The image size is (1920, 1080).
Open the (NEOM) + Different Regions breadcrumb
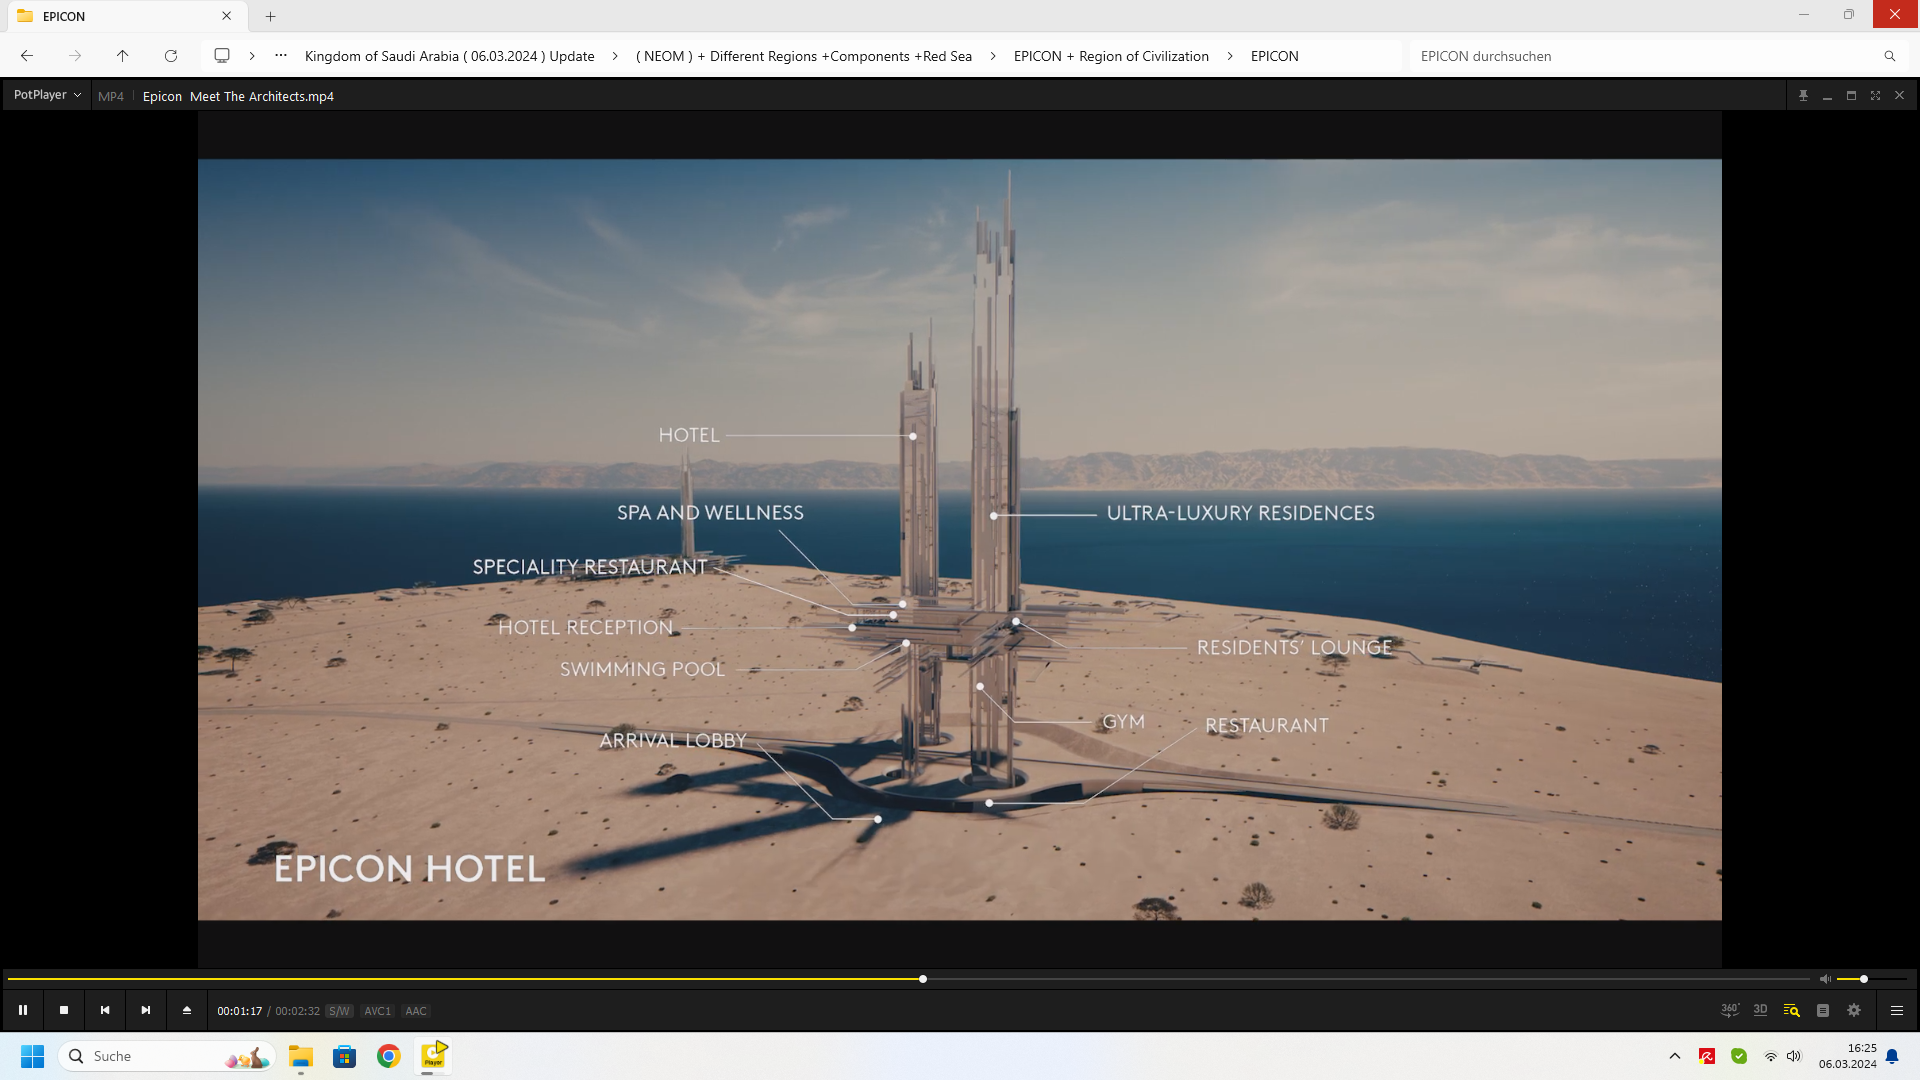(x=804, y=56)
